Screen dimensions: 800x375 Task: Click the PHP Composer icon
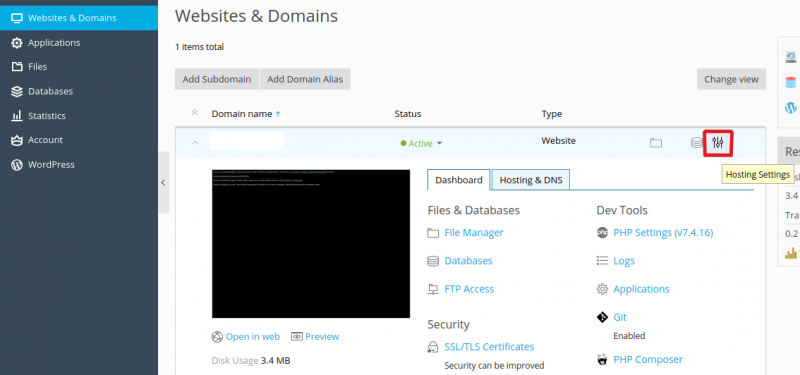(x=602, y=360)
